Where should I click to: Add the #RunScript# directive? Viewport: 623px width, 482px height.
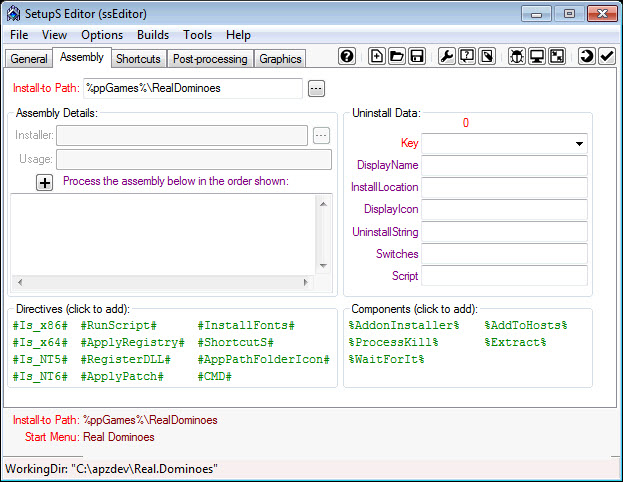[x=118, y=325]
